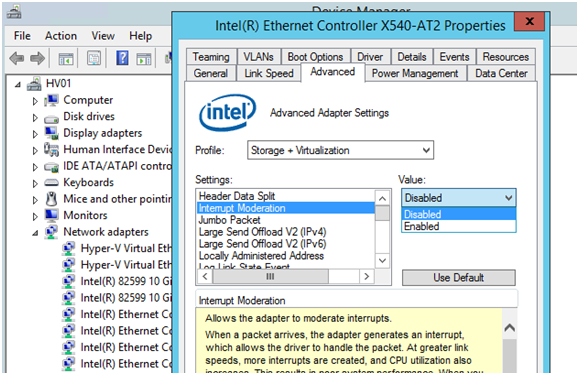Switch to the Link Speed tab
The width and height of the screenshot is (579, 375).
coord(269,73)
